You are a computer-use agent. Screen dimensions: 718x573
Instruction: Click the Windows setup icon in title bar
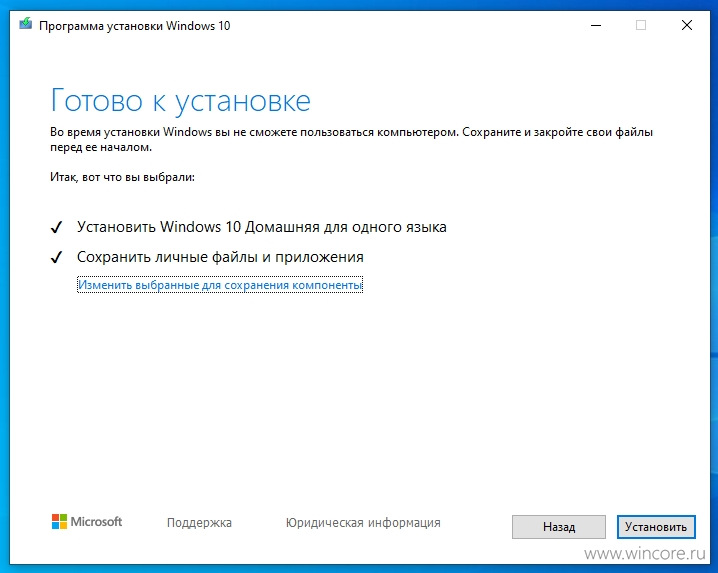point(26,24)
